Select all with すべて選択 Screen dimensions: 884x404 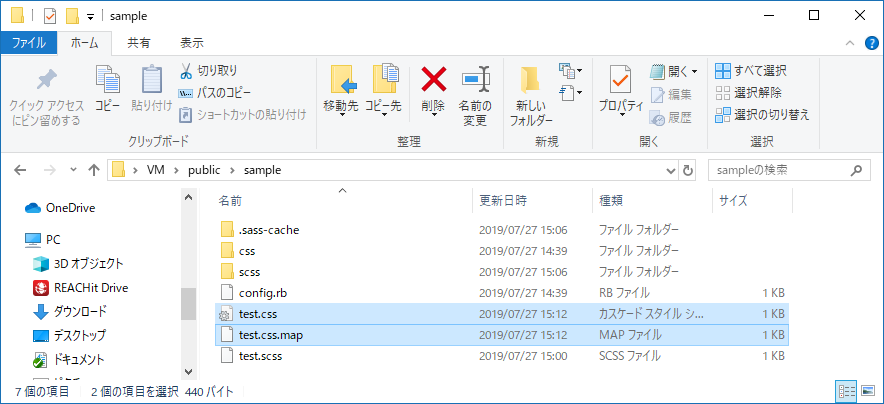[750, 71]
